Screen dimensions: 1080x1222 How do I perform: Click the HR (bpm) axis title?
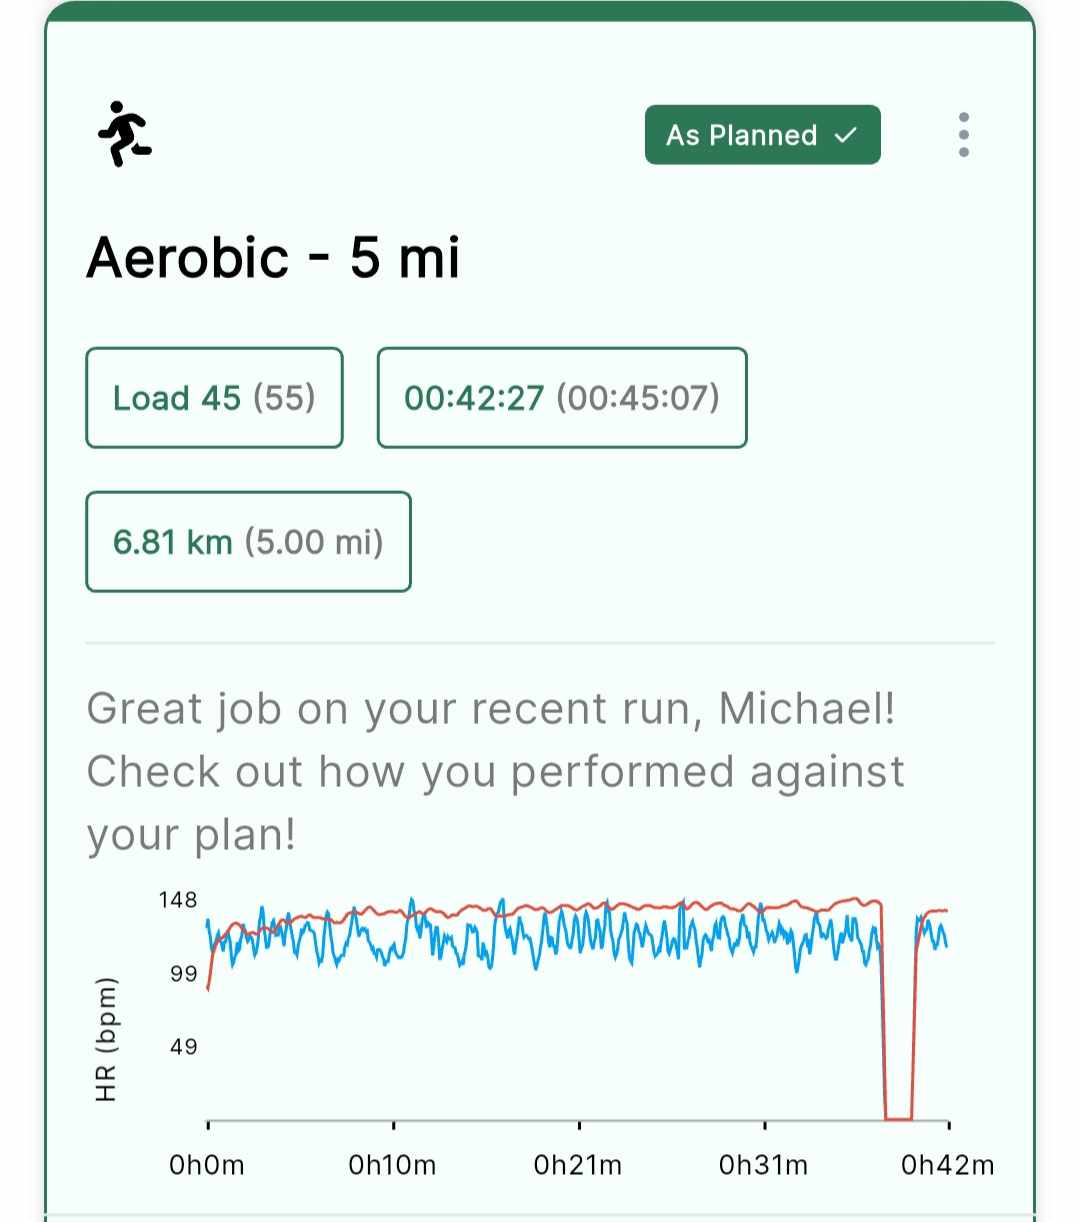point(107,1039)
